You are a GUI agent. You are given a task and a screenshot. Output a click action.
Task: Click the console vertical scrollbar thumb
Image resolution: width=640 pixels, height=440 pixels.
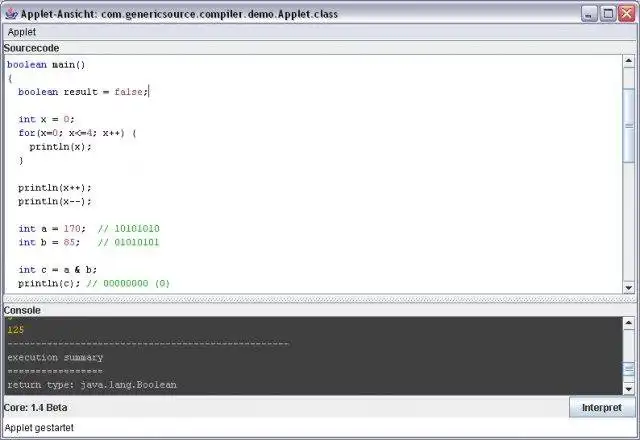629,370
